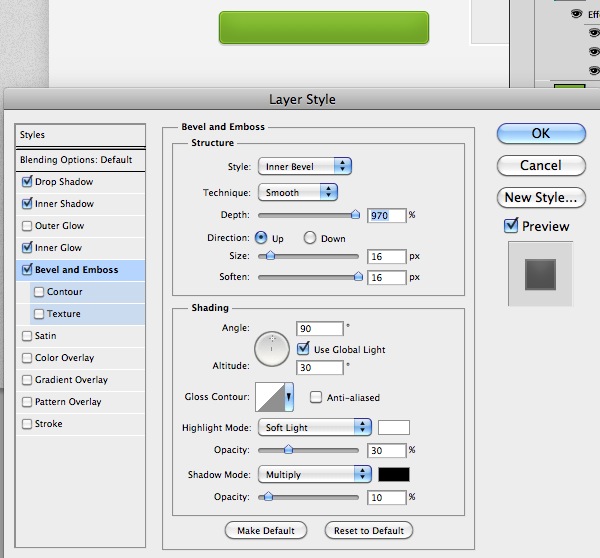Click the Reset to Default button
The width and height of the screenshot is (600, 558).
click(x=369, y=530)
